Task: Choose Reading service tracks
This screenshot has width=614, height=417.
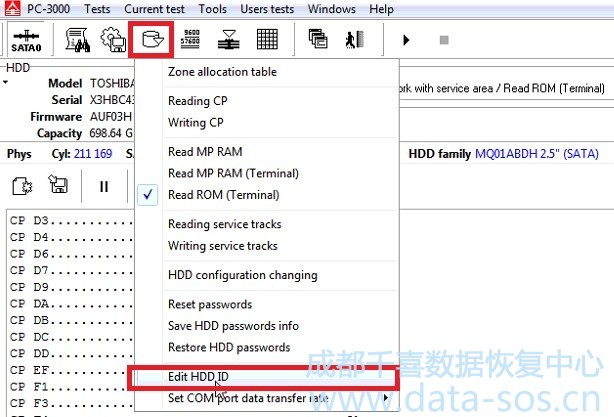Action: pos(267,224)
